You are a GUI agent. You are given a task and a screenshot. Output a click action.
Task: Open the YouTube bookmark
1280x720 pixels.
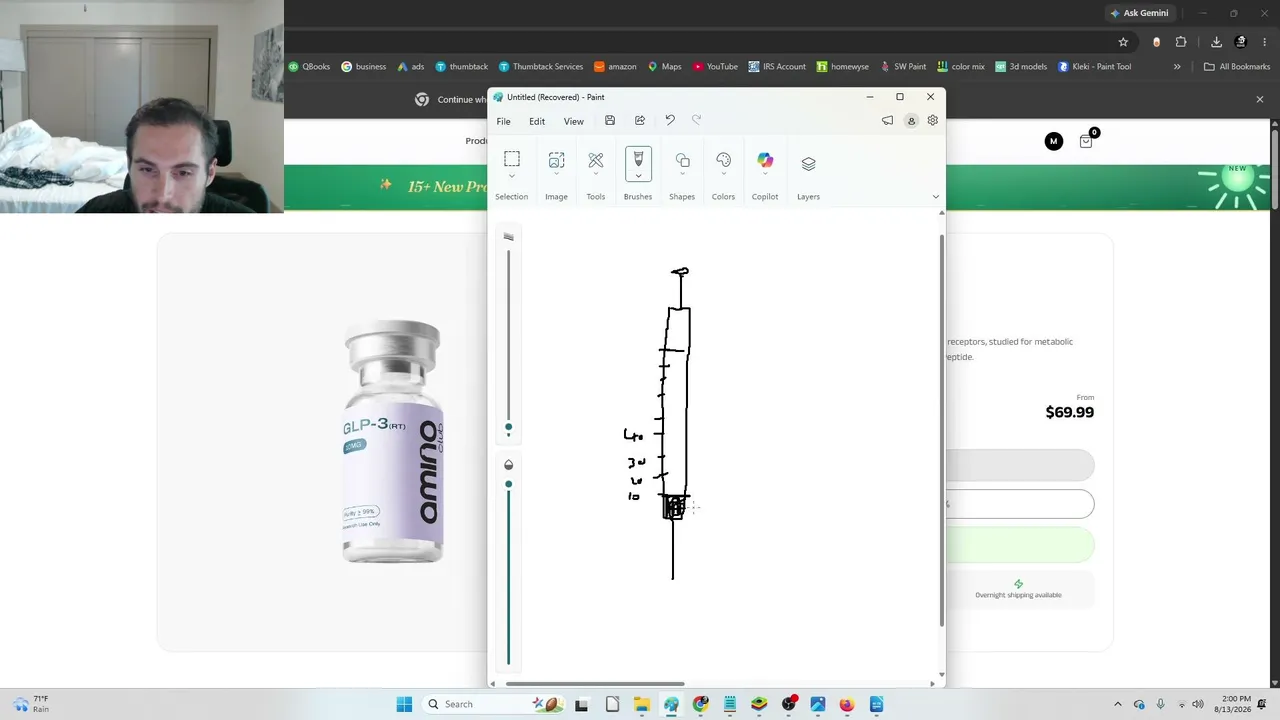pyautogui.click(x=715, y=67)
